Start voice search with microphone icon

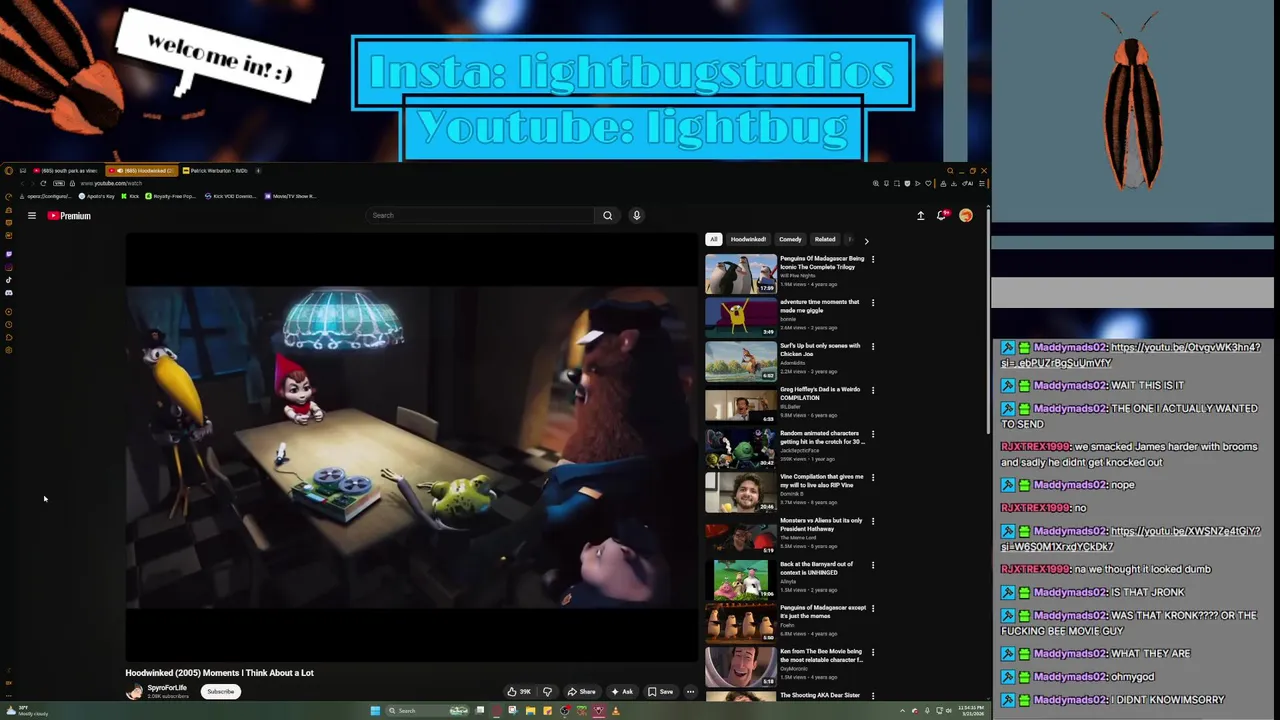point(636,215)
